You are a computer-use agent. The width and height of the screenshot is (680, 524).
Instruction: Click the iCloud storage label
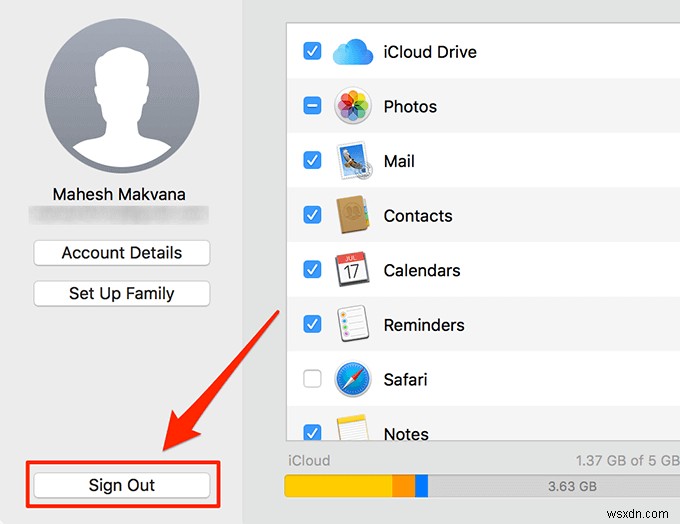point(309,460)
